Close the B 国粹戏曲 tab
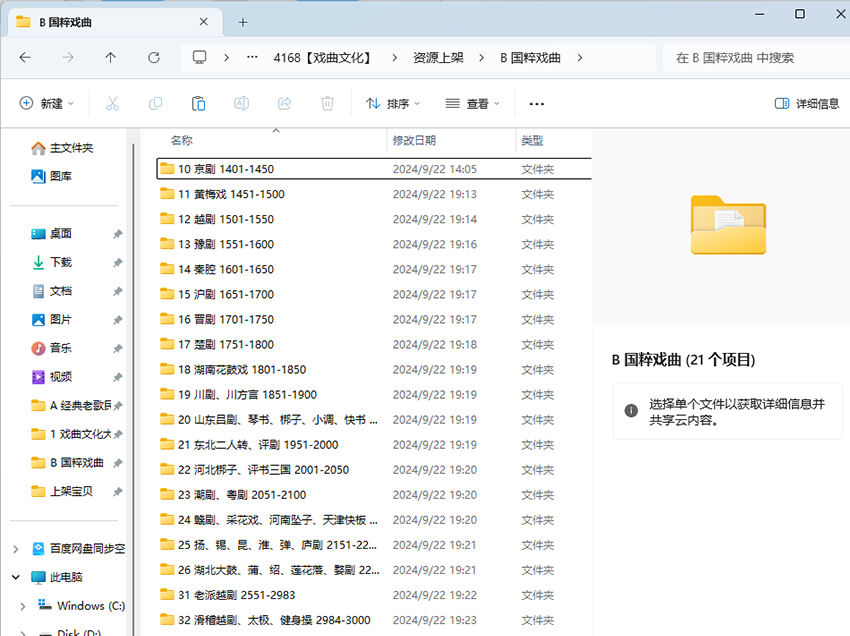Viewport: 850px width, 636px height. (204, 22)
